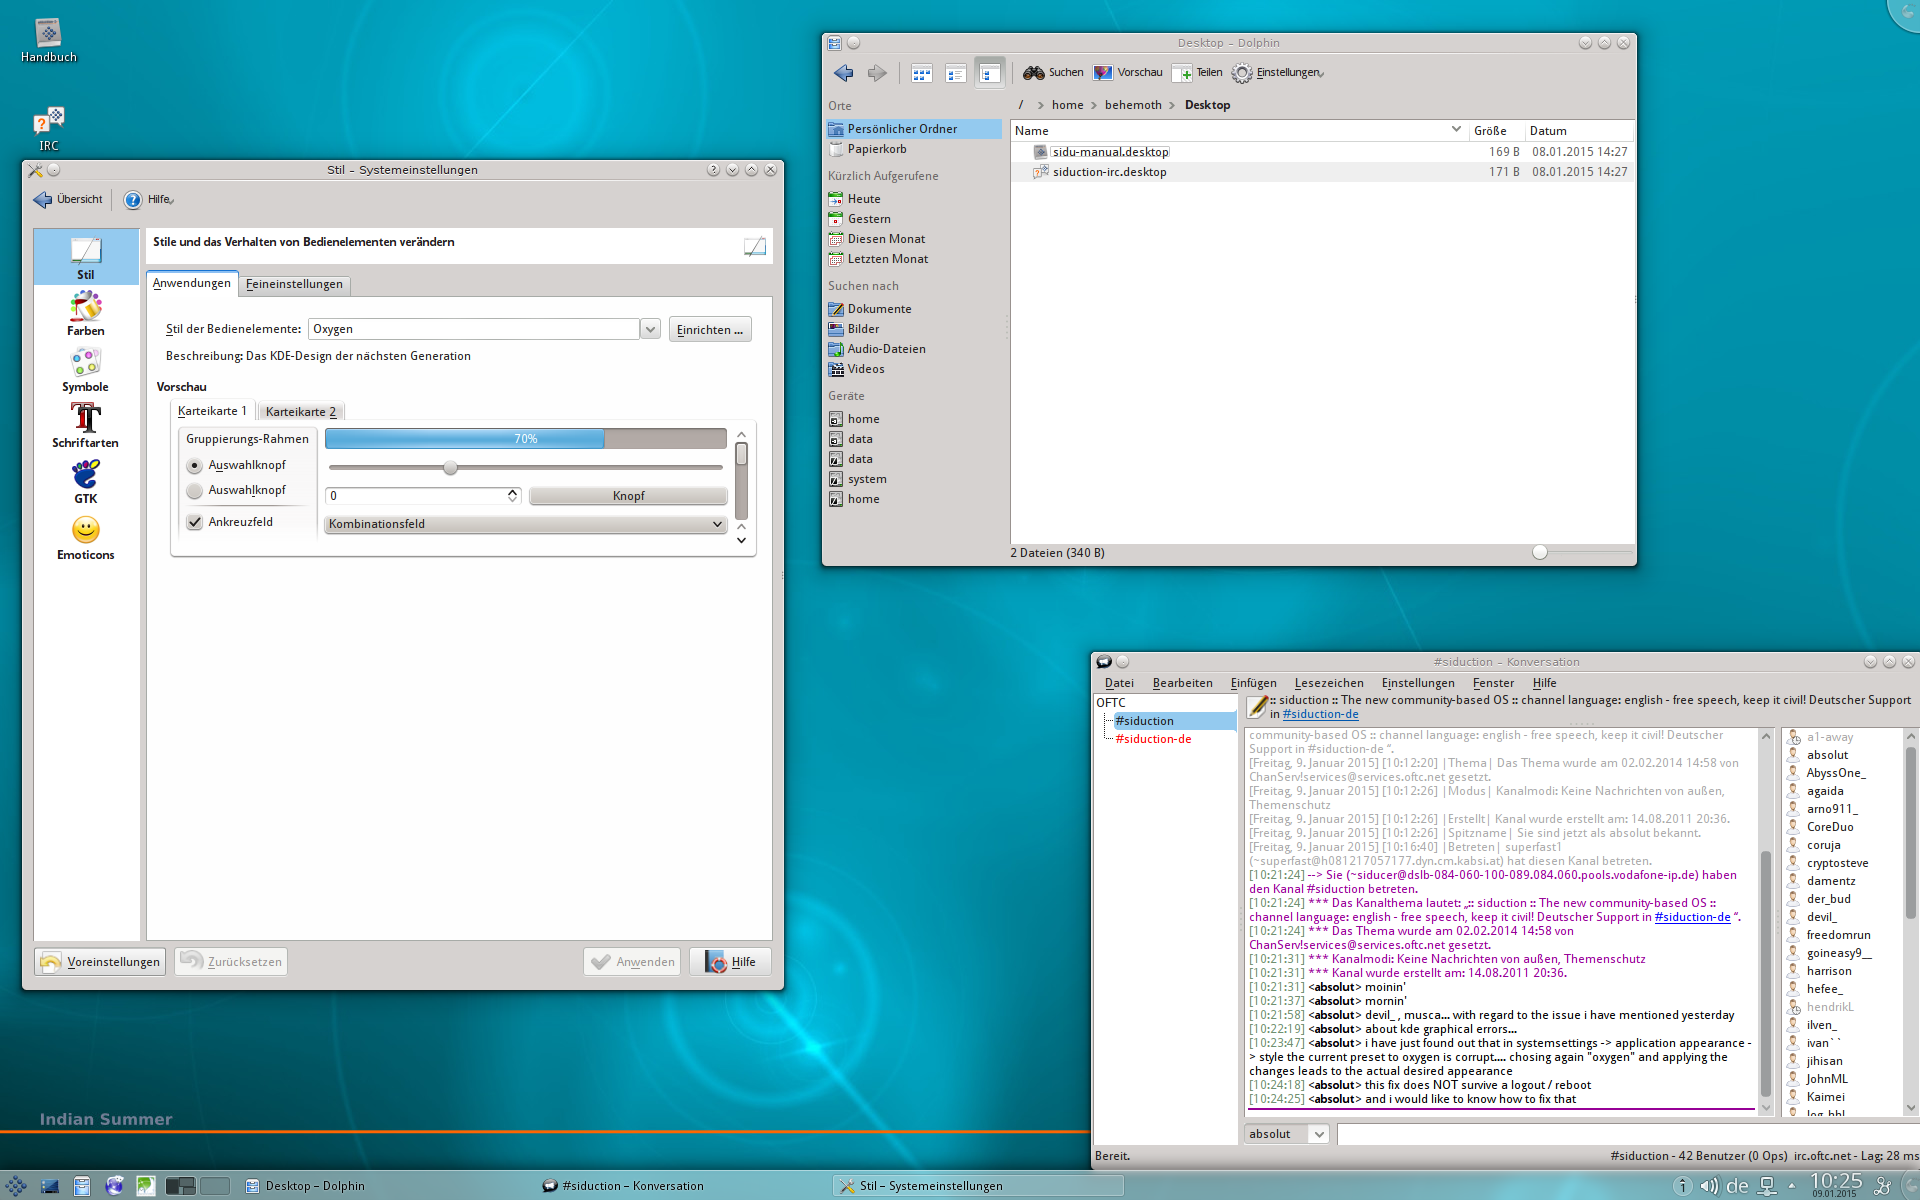1920x1200 pixels.
Task: Click the preview slider handle
Action: [450, 467]
